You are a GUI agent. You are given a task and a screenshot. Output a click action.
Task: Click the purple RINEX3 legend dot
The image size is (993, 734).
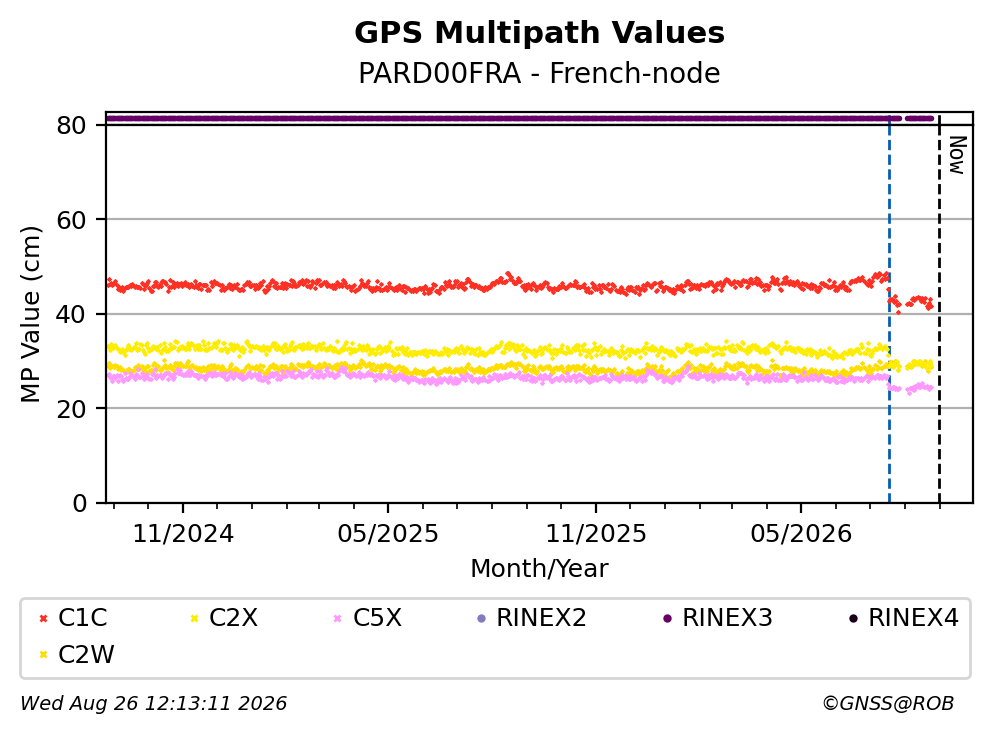point(667,619)
